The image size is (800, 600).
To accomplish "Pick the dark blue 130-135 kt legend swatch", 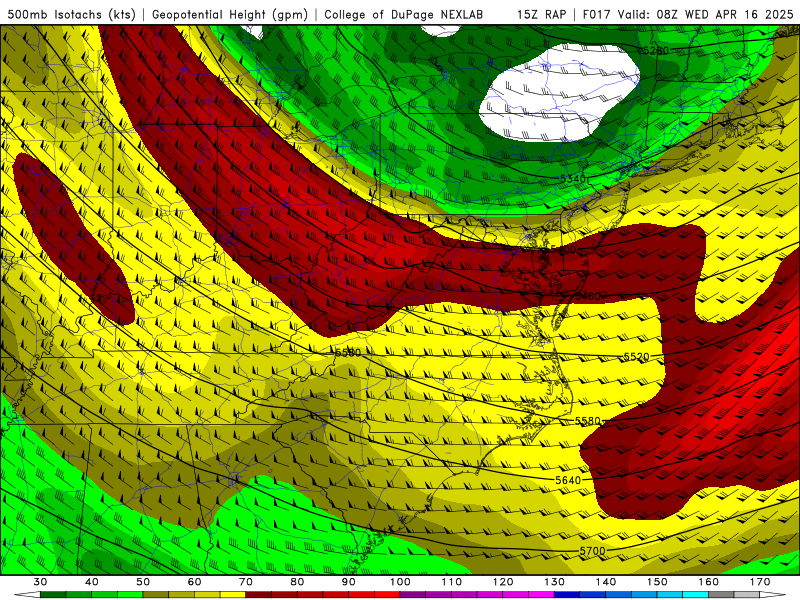I will 567,595.
